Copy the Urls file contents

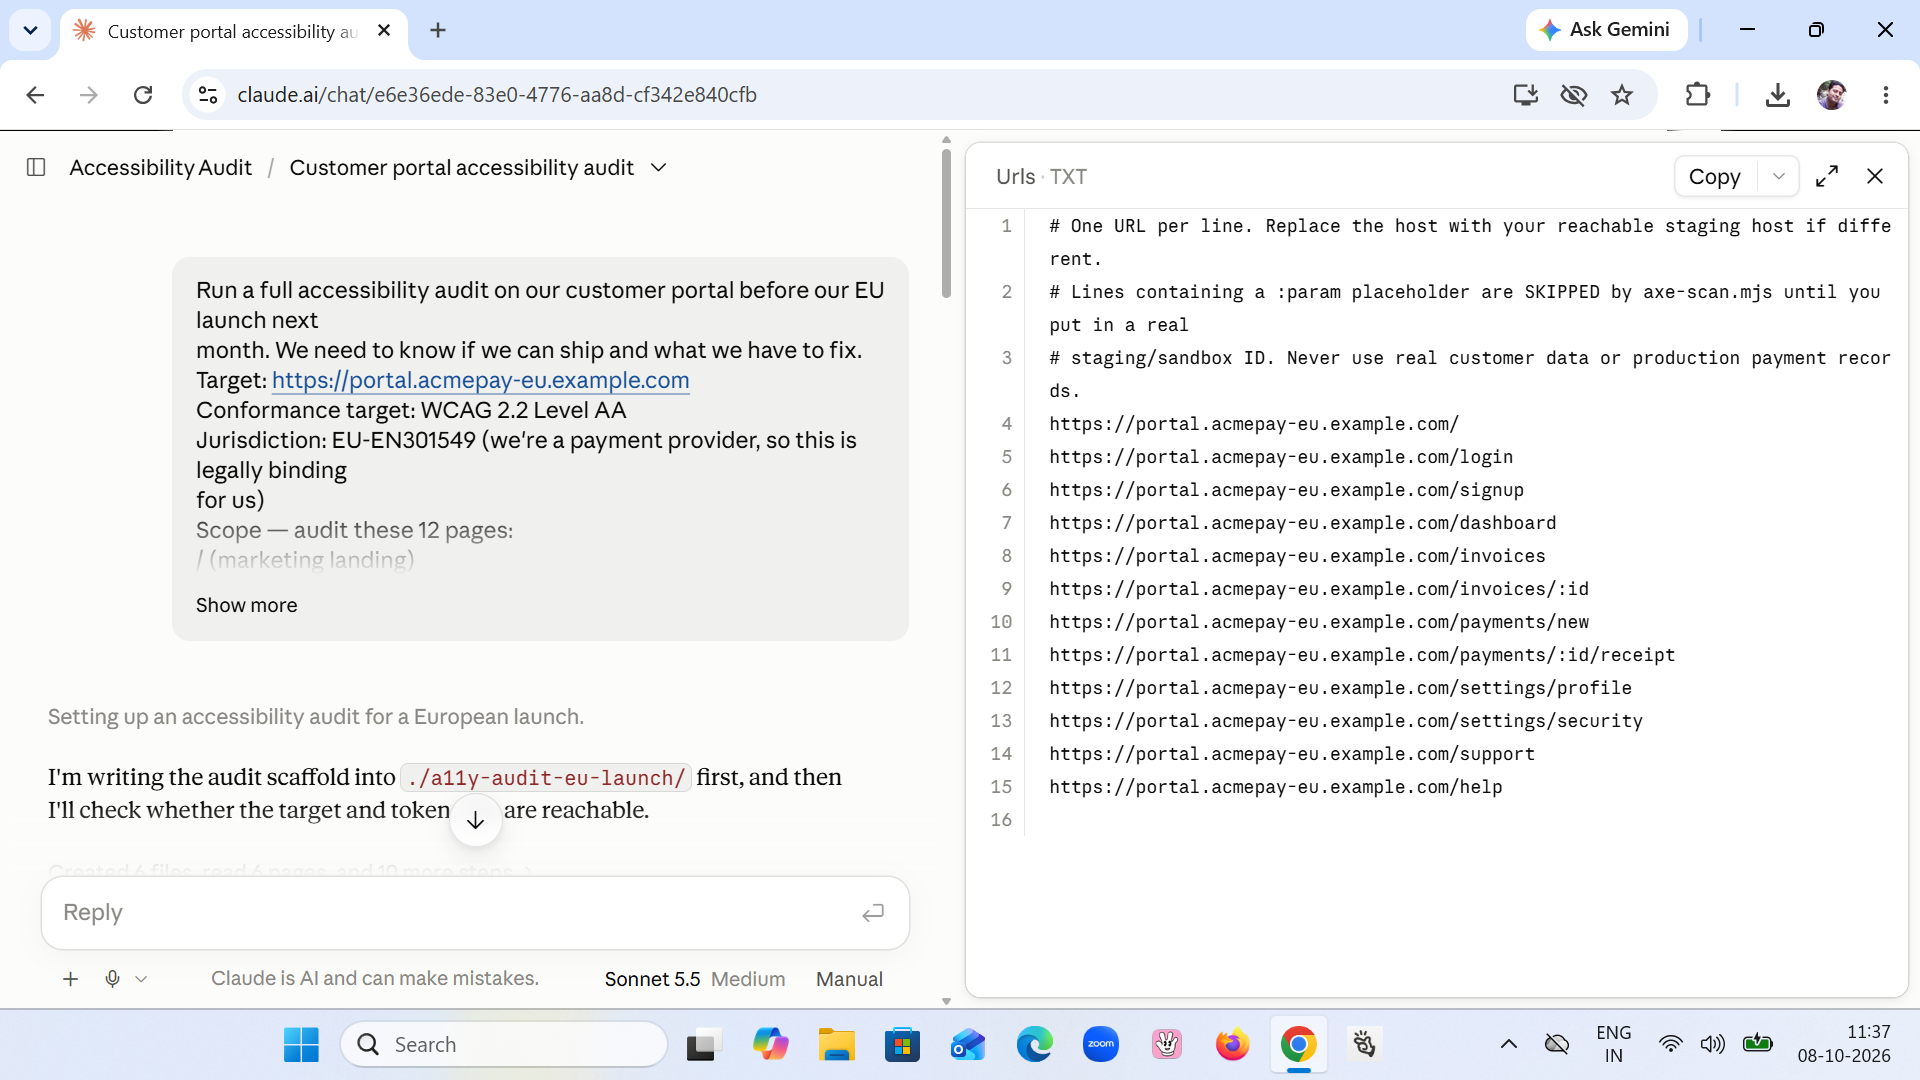click(1715, 176)
